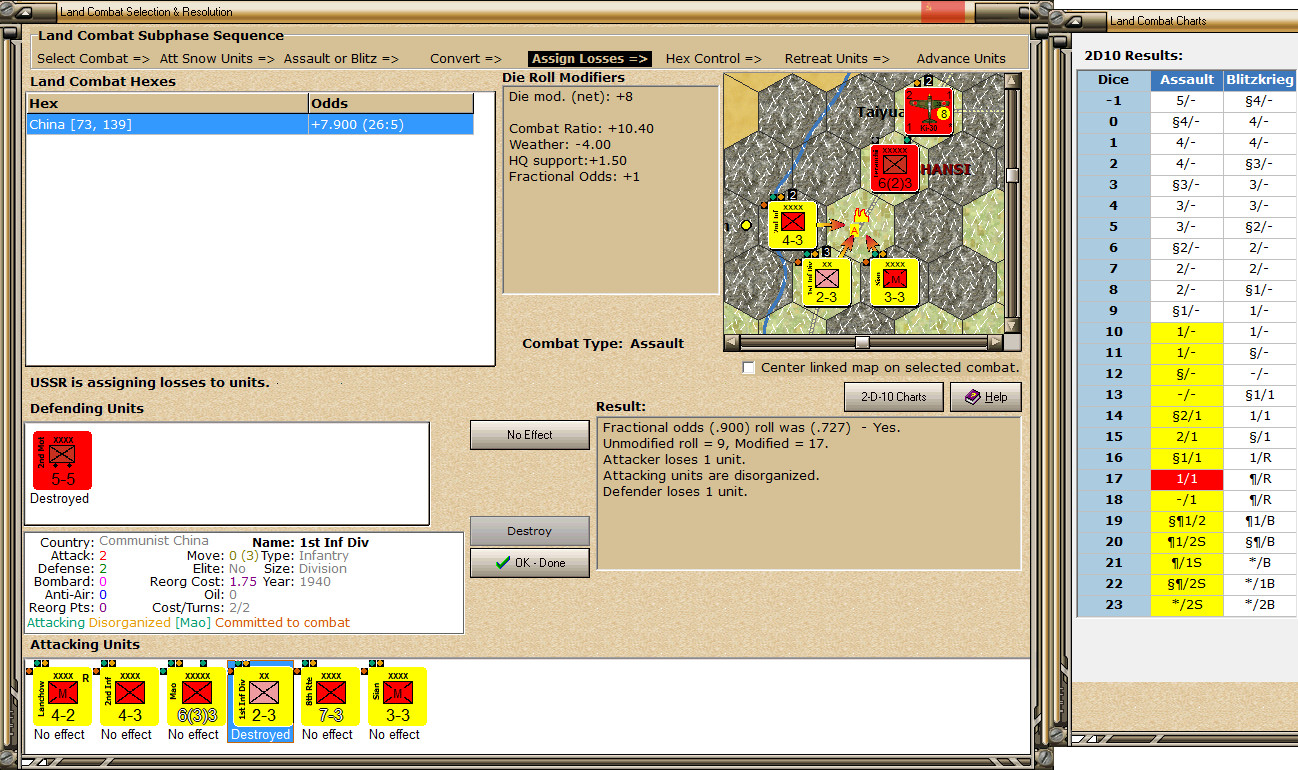The height and width of the screenshot is (770, 1298).
Task: Select the 5-5 defending unit counter
Action: tap(62, 461)
